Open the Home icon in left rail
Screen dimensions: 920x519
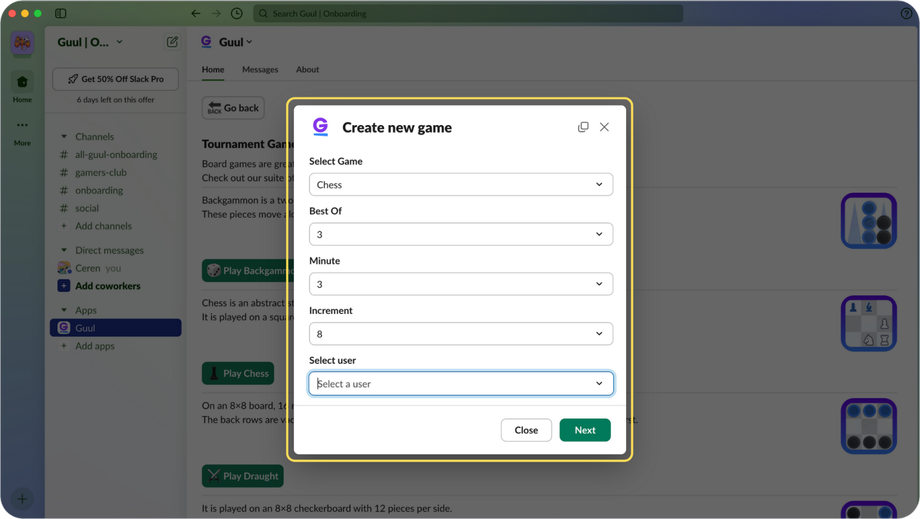[22, 83]
